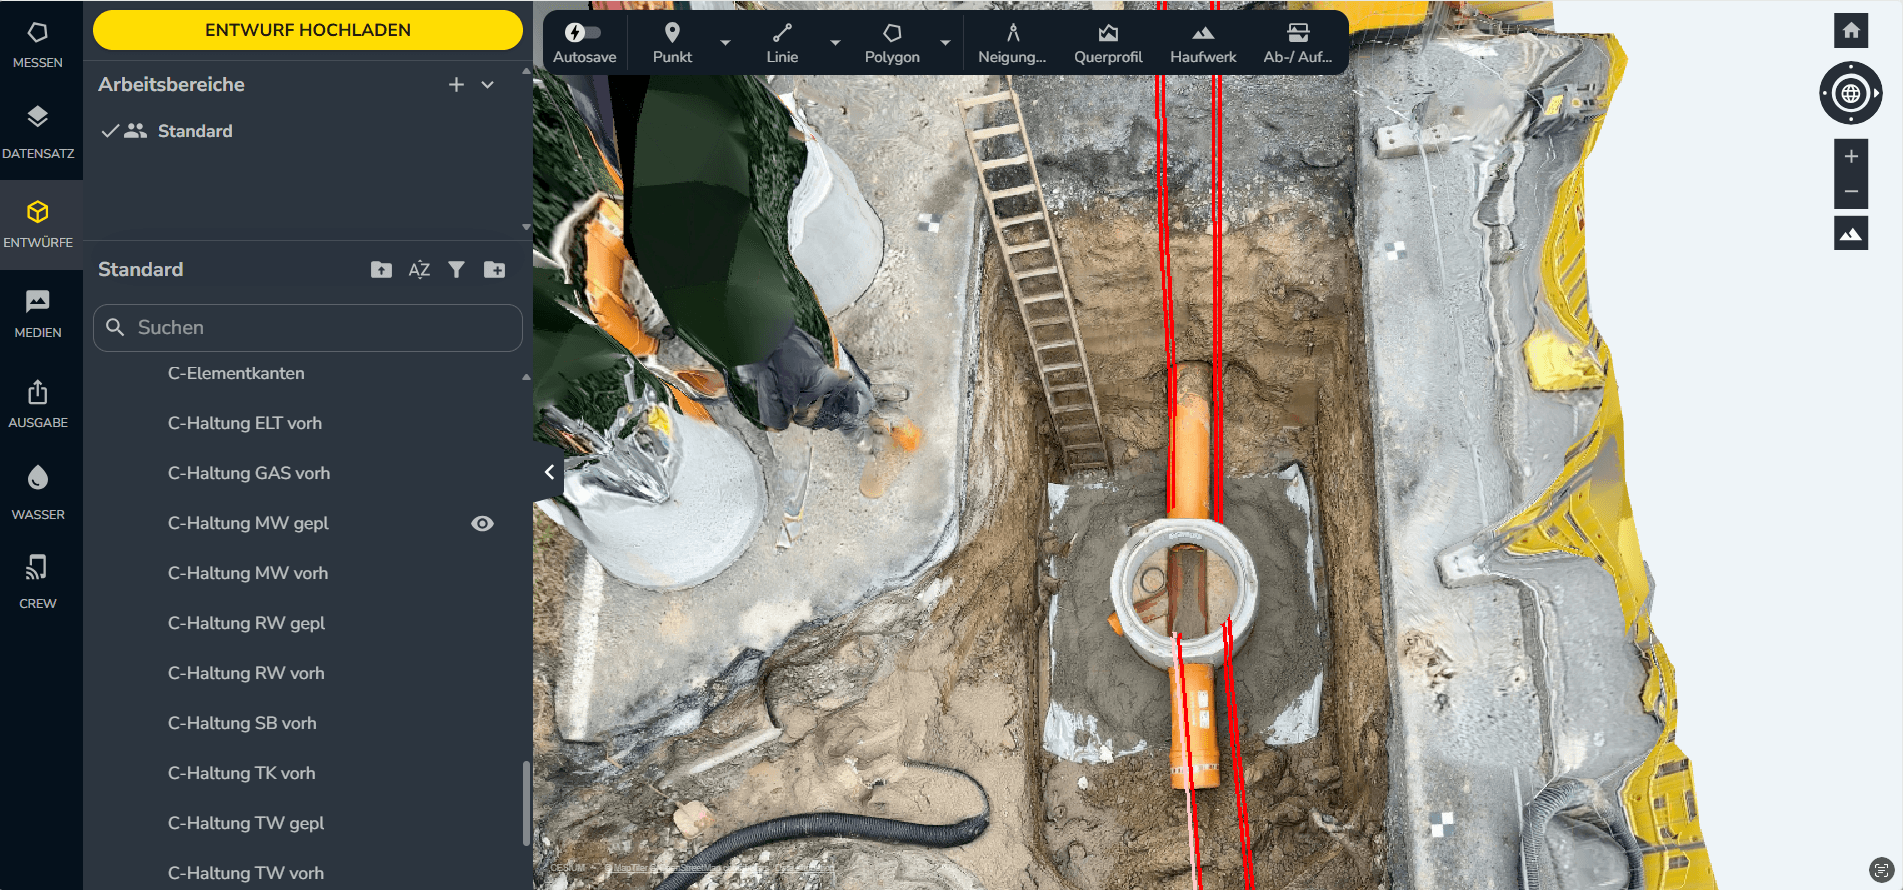Toggle the Autosave switch
Image resolution: width=1903 pixels, height=890 pixels.
(x=584, y=33)
